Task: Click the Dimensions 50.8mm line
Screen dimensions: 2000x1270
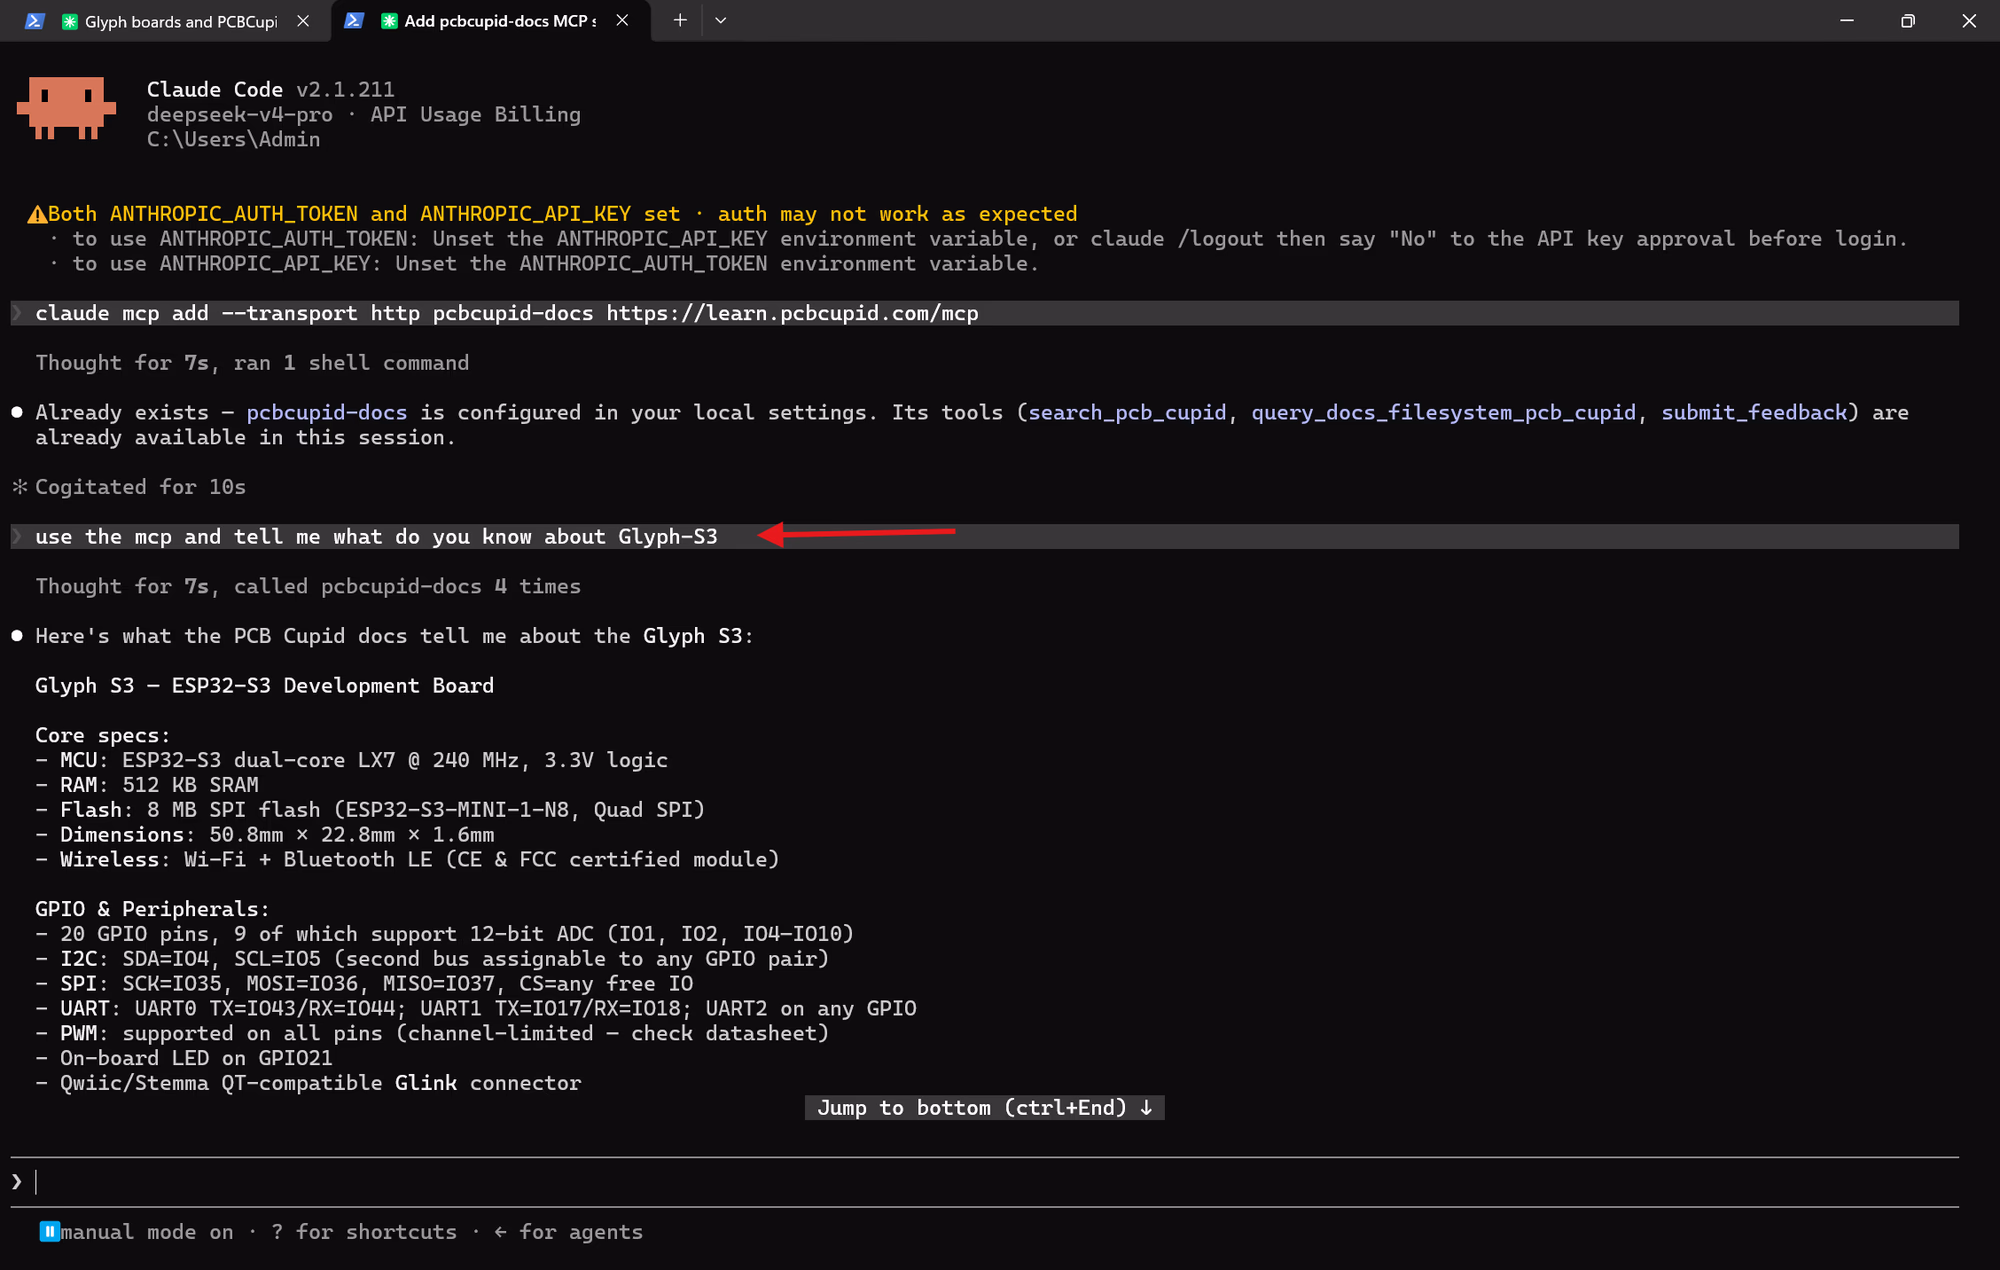Action: click(x=264, y=835)
